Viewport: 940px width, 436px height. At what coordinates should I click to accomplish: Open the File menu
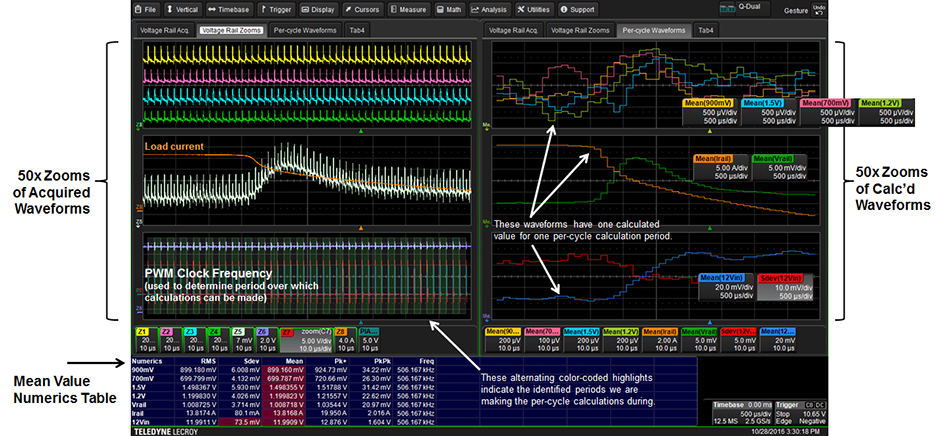tap(145, 9)
